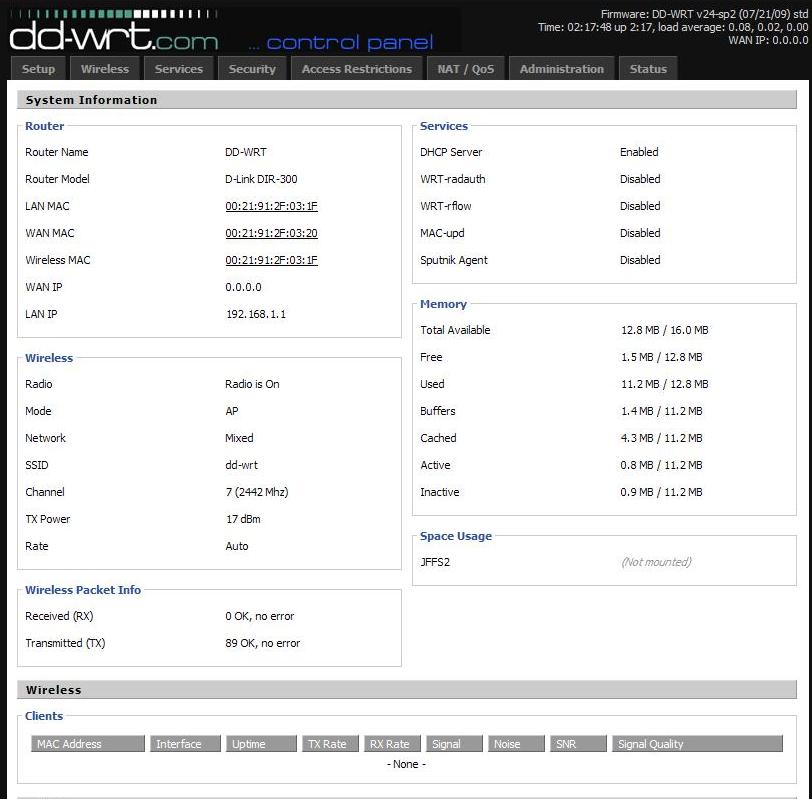
Task: Open the Access Restrictions tab
Action: [357, 69]
